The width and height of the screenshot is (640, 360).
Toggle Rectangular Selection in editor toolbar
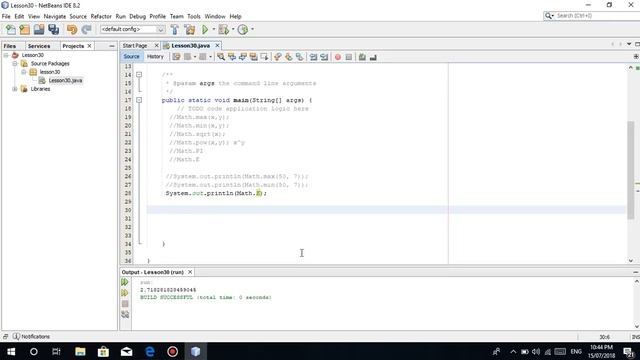264,57
